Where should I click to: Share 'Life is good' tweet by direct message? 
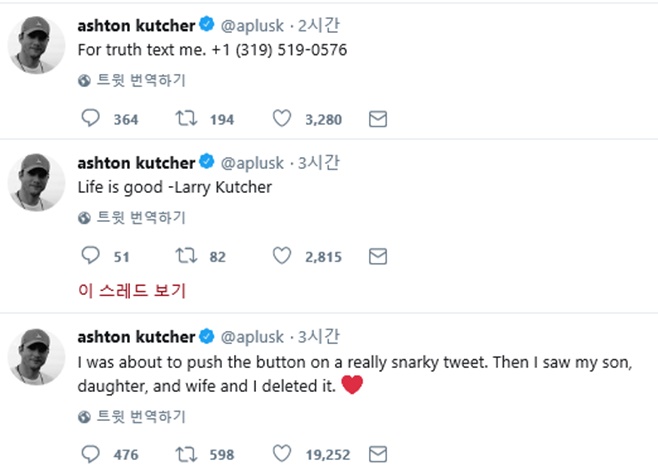click(x=378, y=256)
